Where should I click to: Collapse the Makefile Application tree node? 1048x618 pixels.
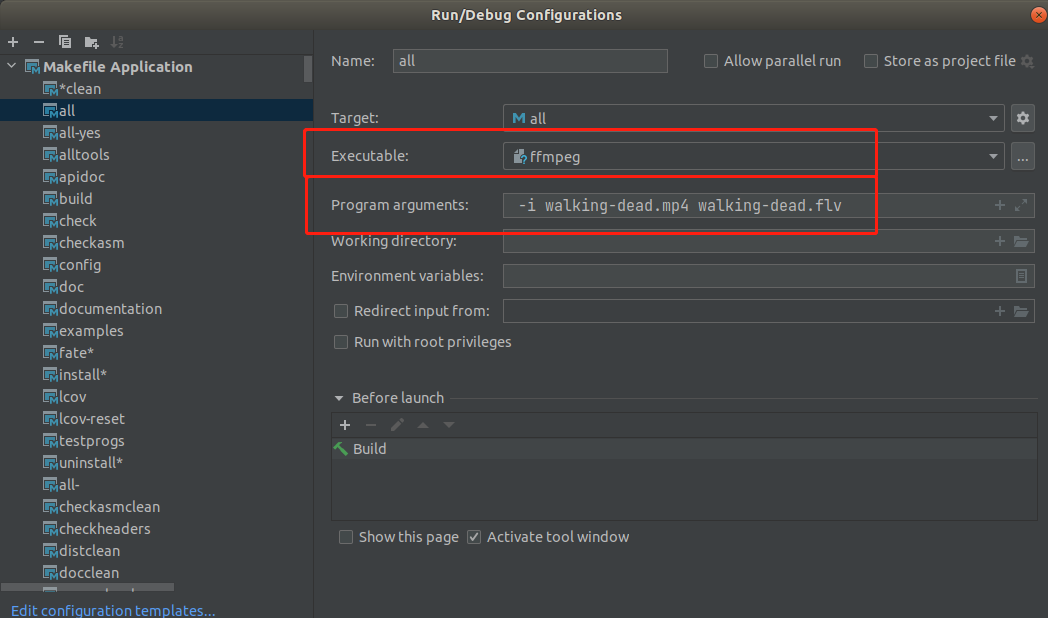pos(12,66)
